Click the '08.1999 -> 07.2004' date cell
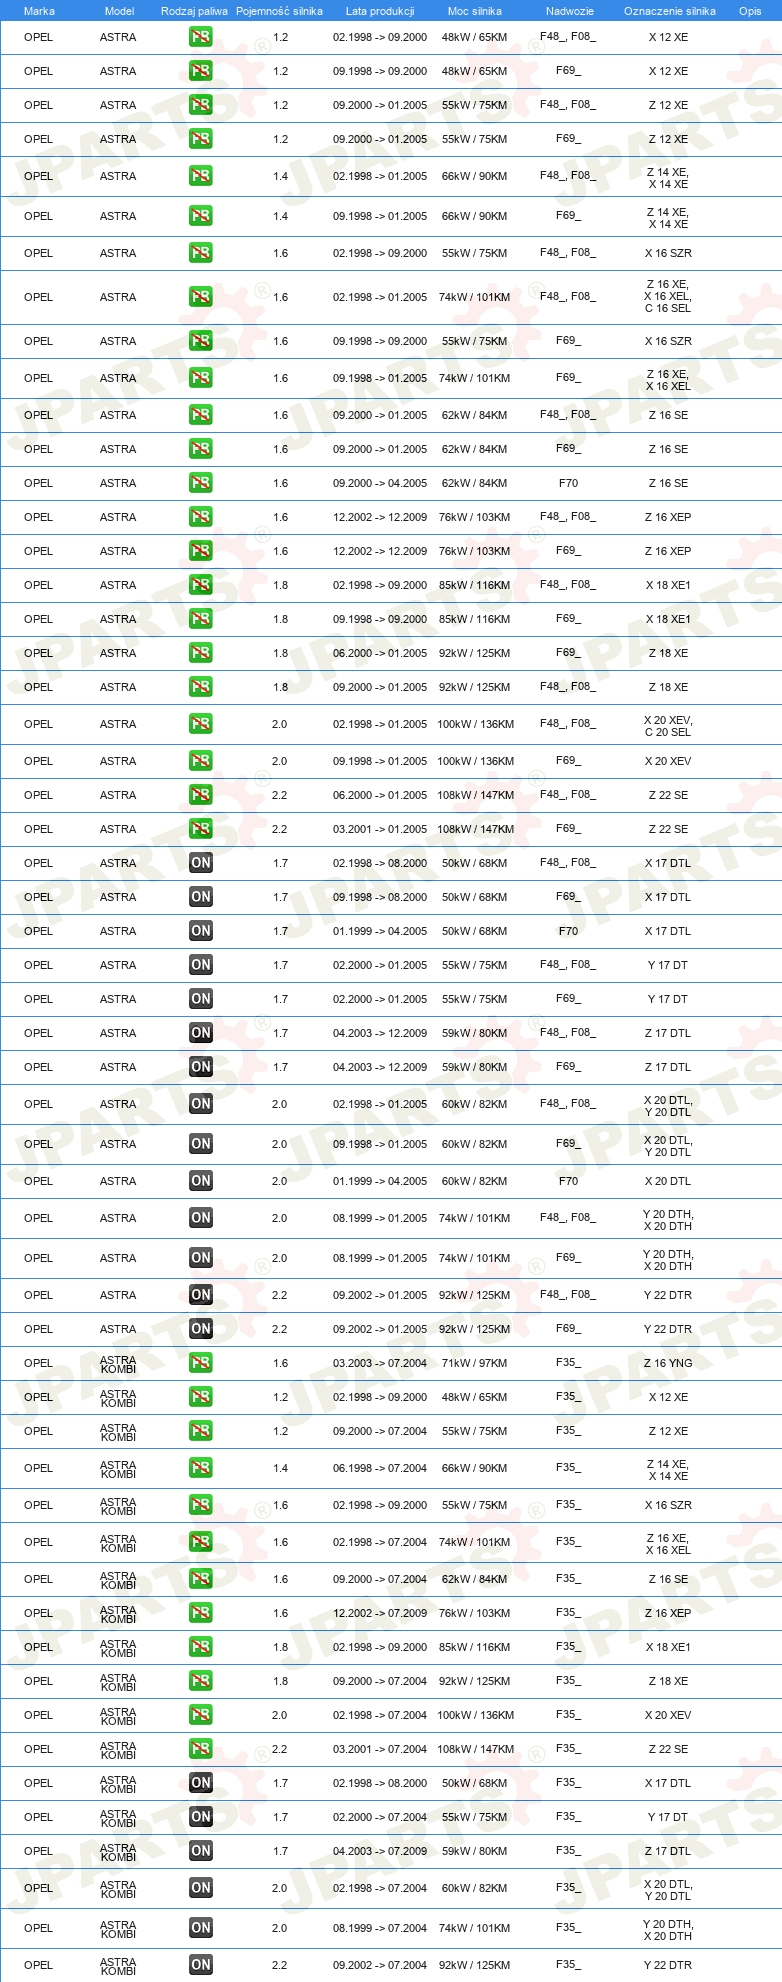The image size is (782, 1982). tap(380, 1928)
